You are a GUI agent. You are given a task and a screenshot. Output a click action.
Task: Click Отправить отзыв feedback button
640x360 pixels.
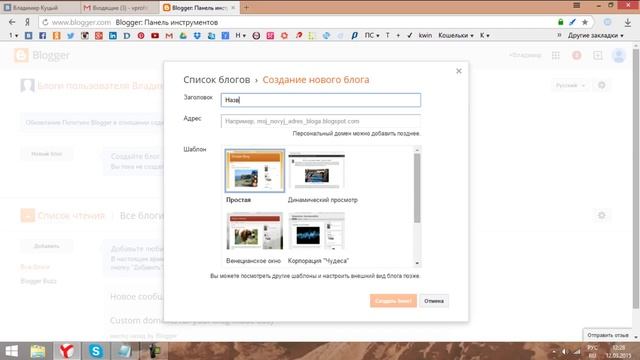point(608,335)
